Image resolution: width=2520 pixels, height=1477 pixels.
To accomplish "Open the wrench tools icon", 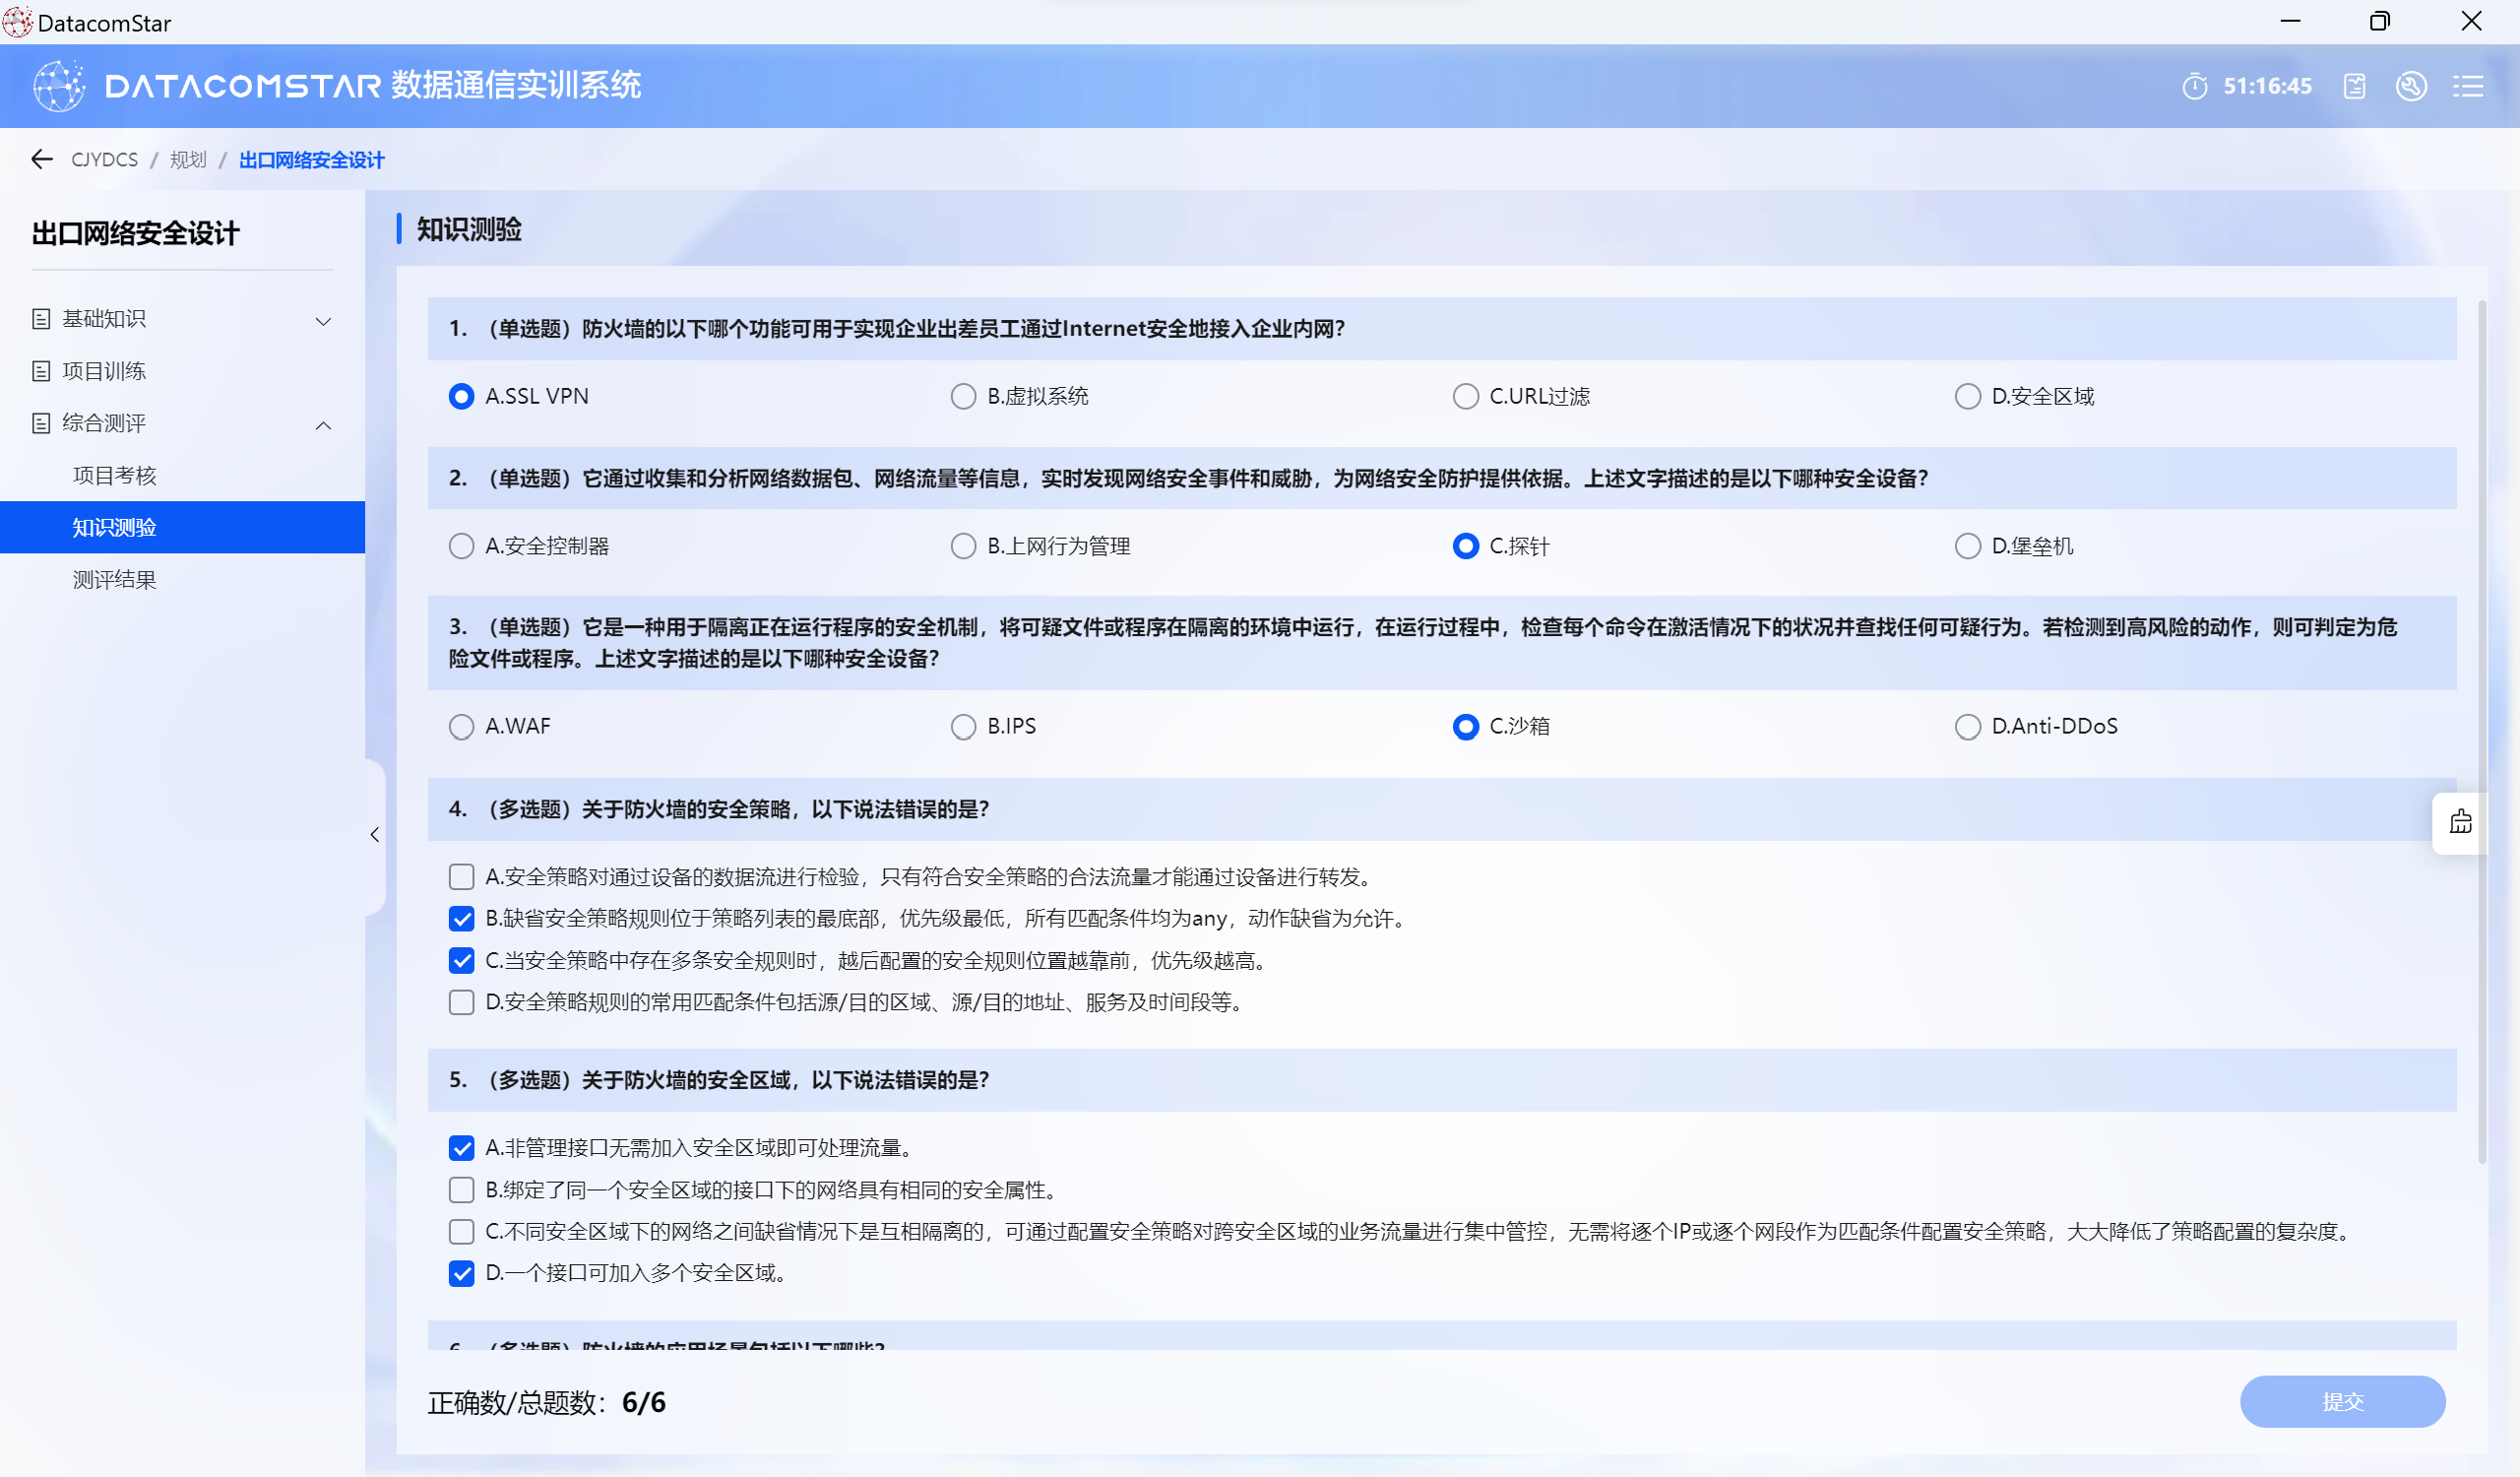I will point(2411,86).
